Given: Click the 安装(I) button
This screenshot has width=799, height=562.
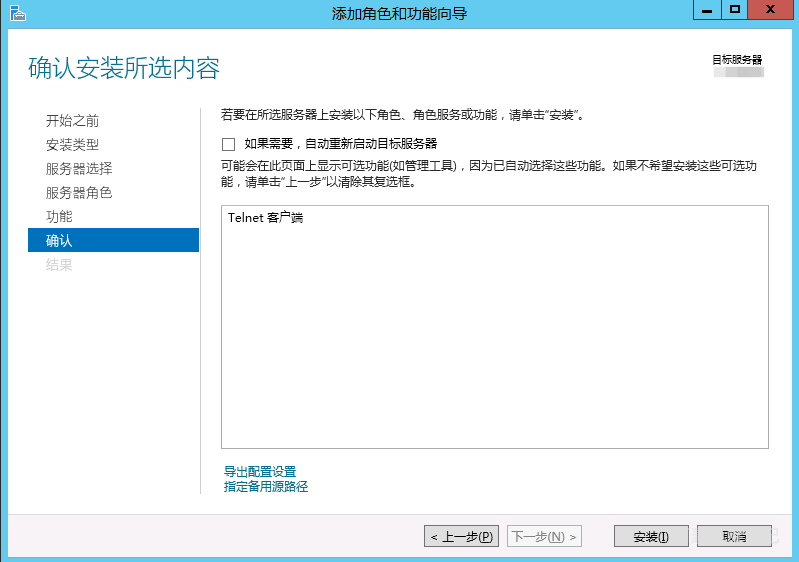Looking at the screenshot, I should tap(651, 536).
